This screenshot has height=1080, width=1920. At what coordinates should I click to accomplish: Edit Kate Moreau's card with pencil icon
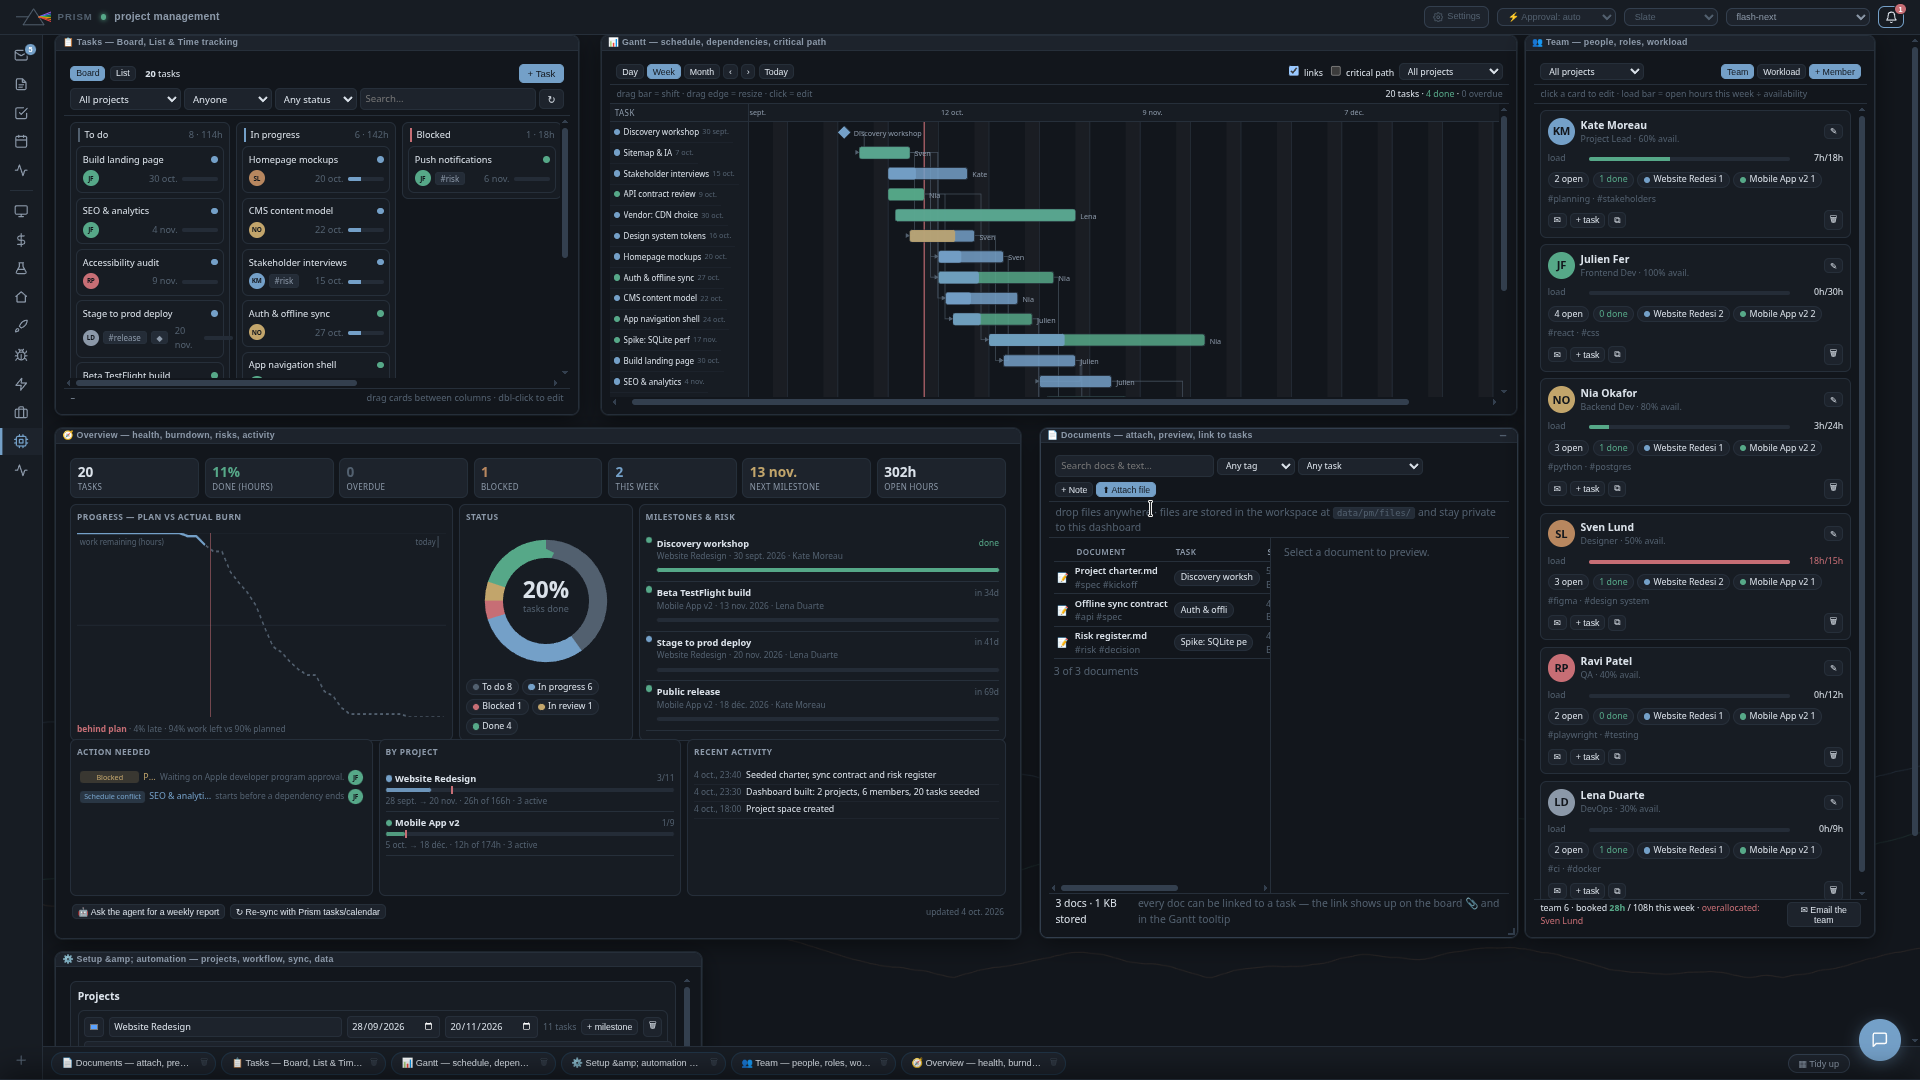[x=1833, y=131]
